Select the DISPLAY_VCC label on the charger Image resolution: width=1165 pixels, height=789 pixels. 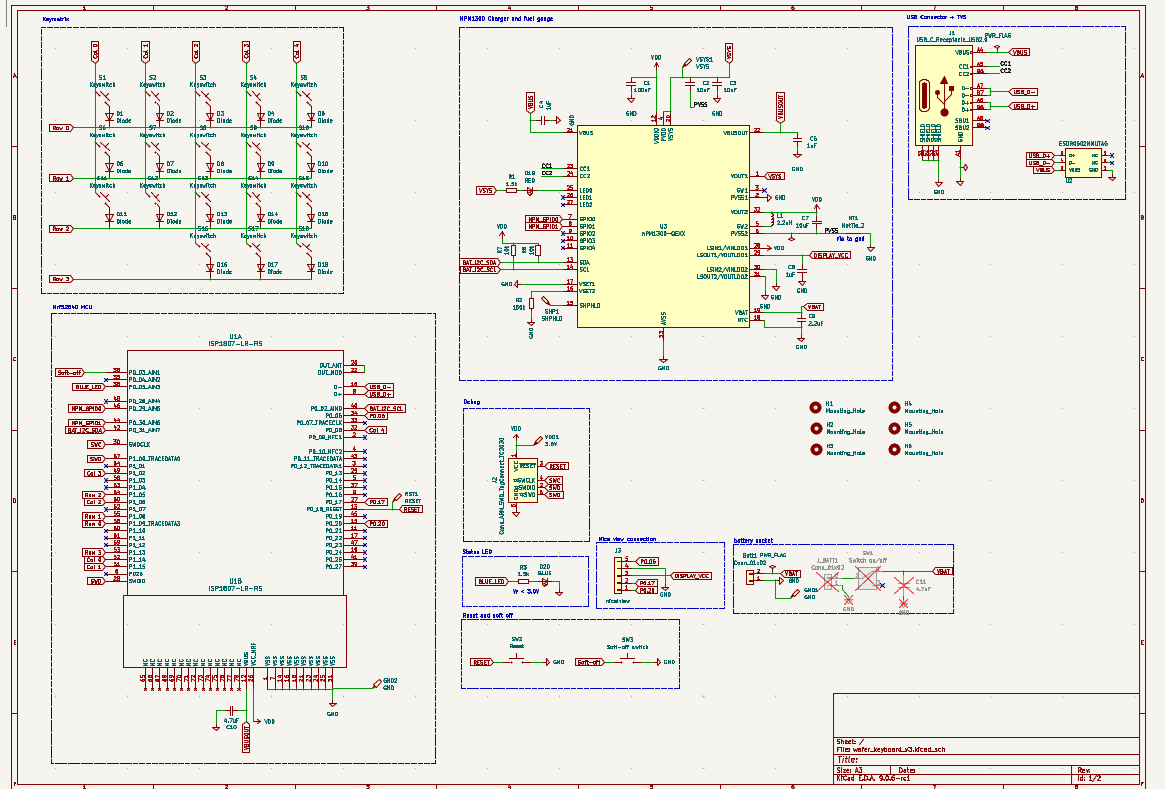point(830,256)
